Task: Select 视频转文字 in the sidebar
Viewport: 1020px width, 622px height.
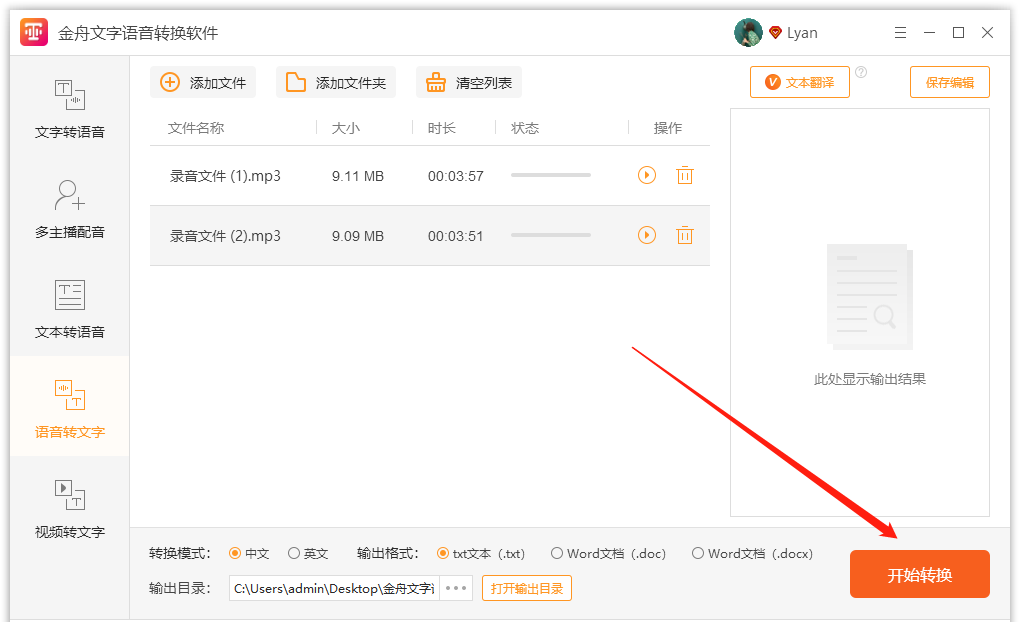Action: tap(70, 508)
